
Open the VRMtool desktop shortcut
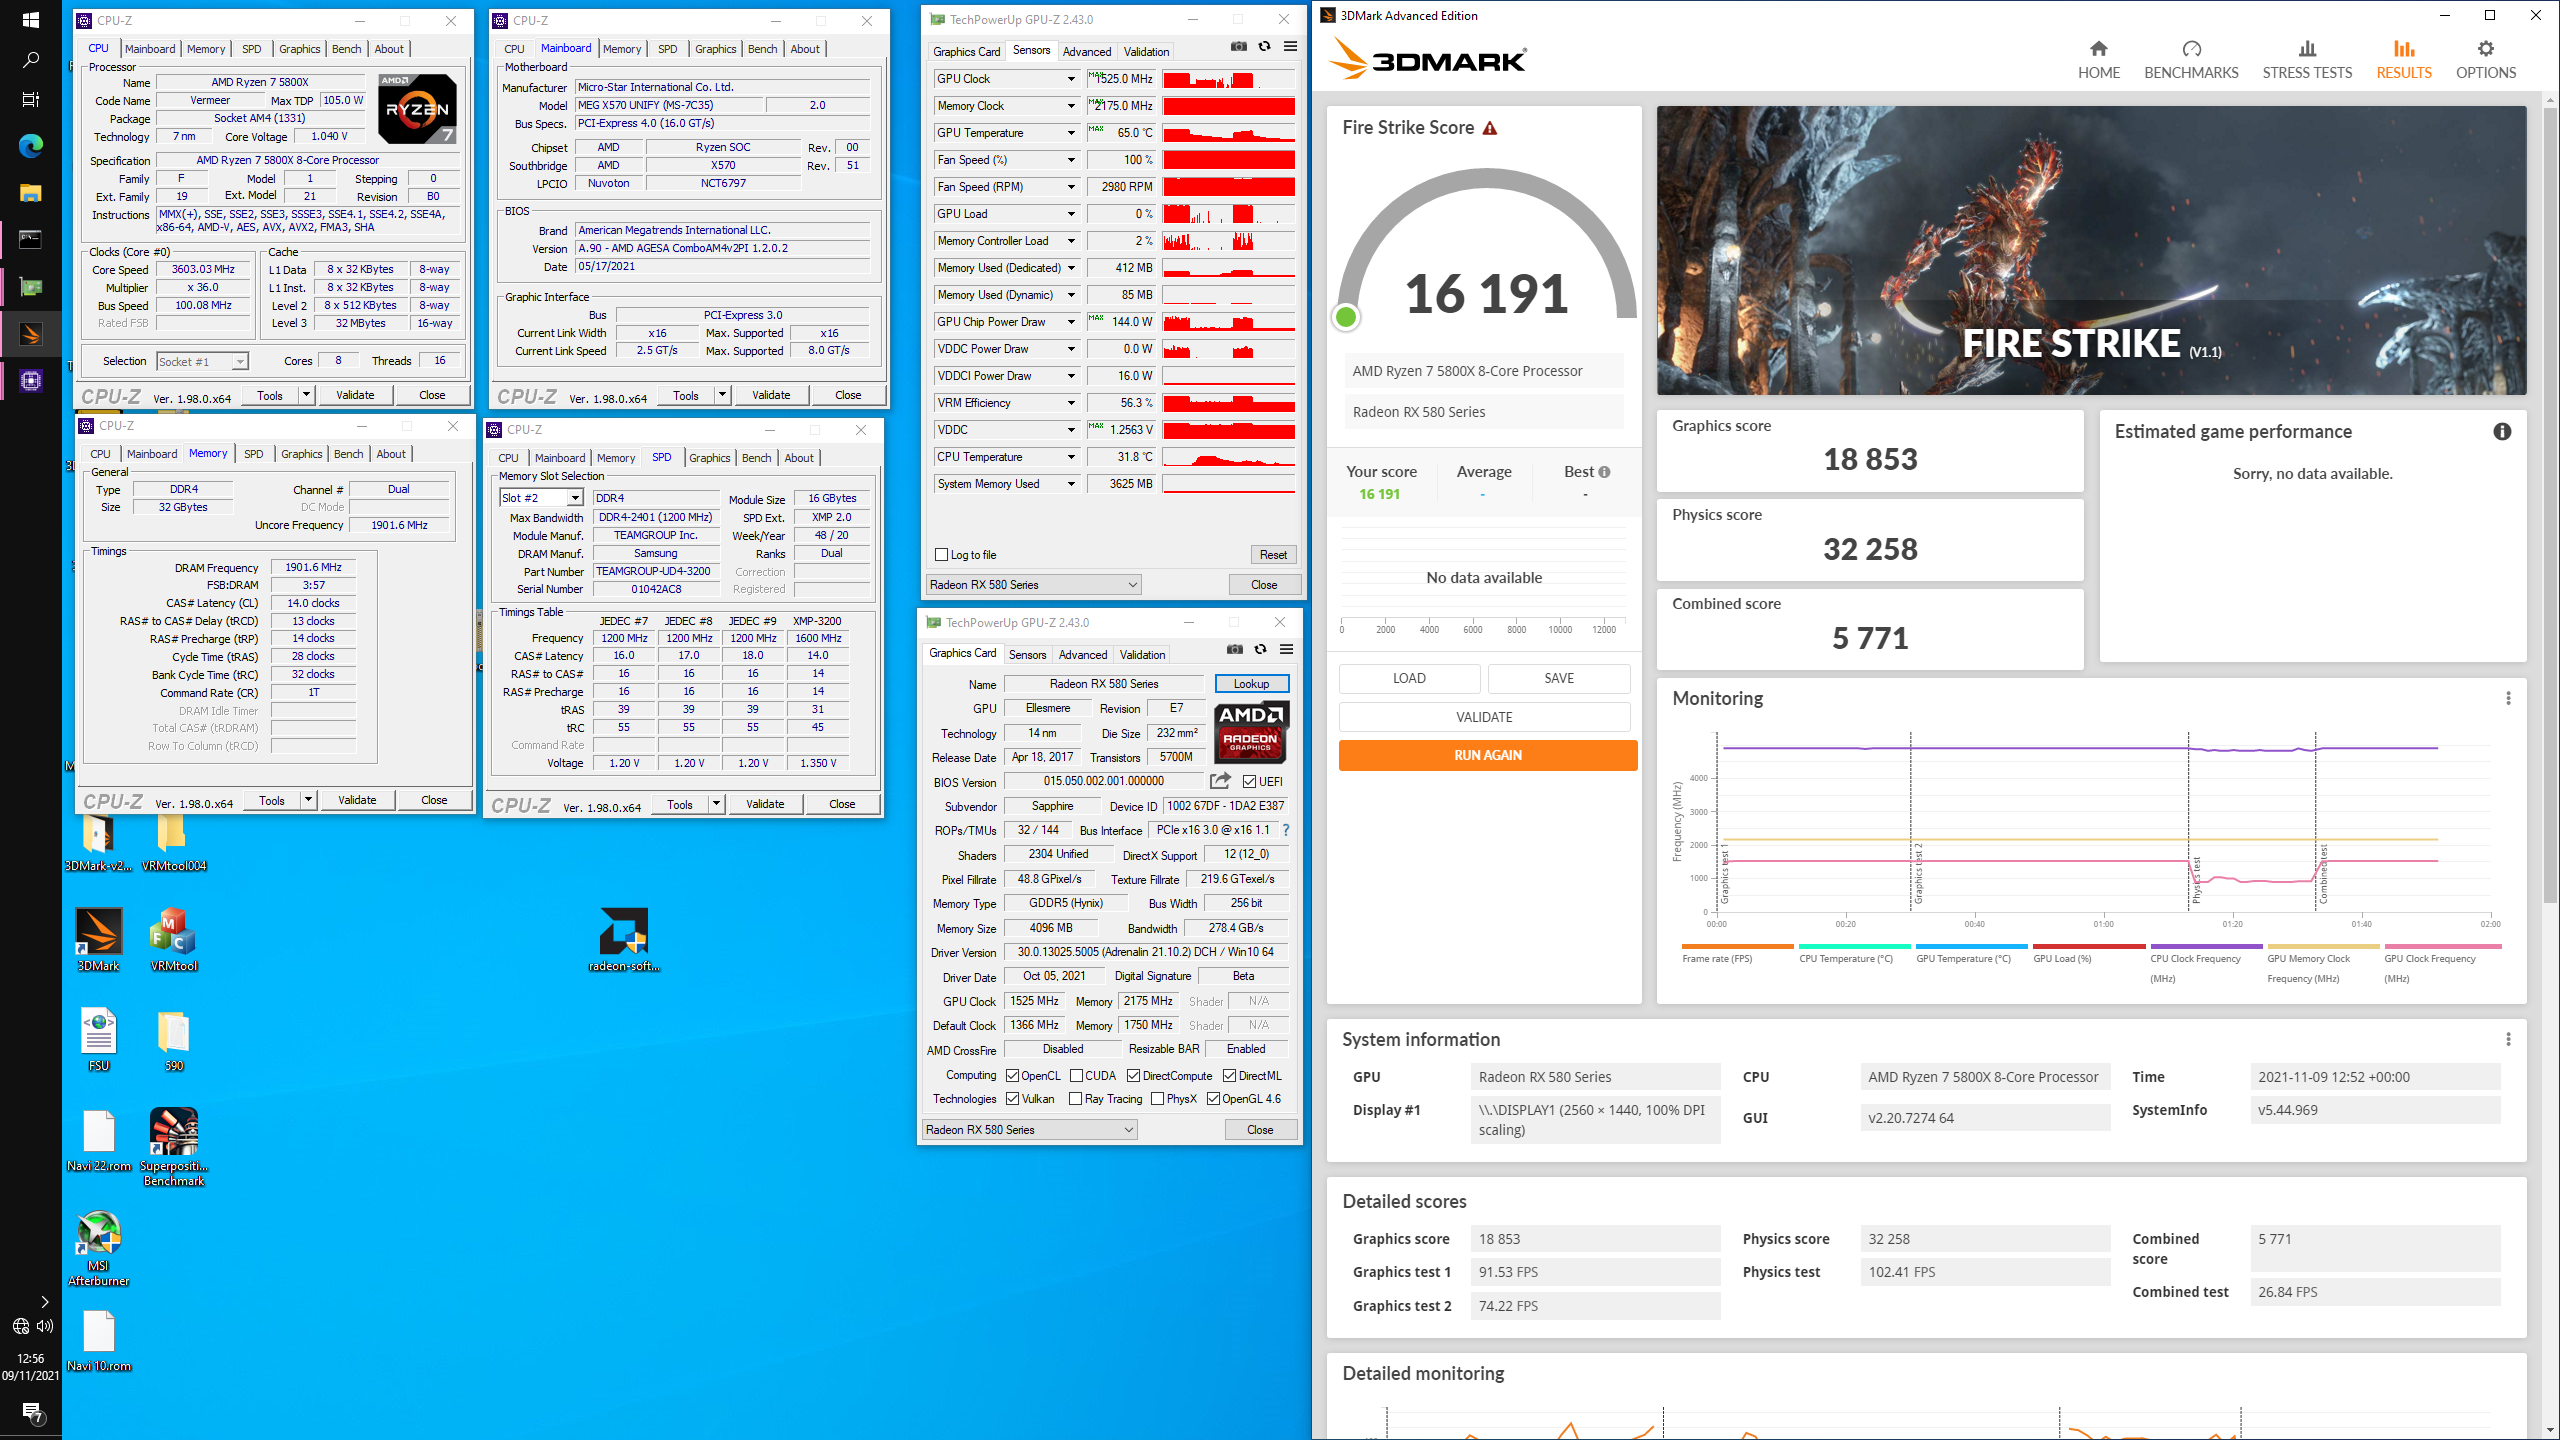[x=173, y=939]
